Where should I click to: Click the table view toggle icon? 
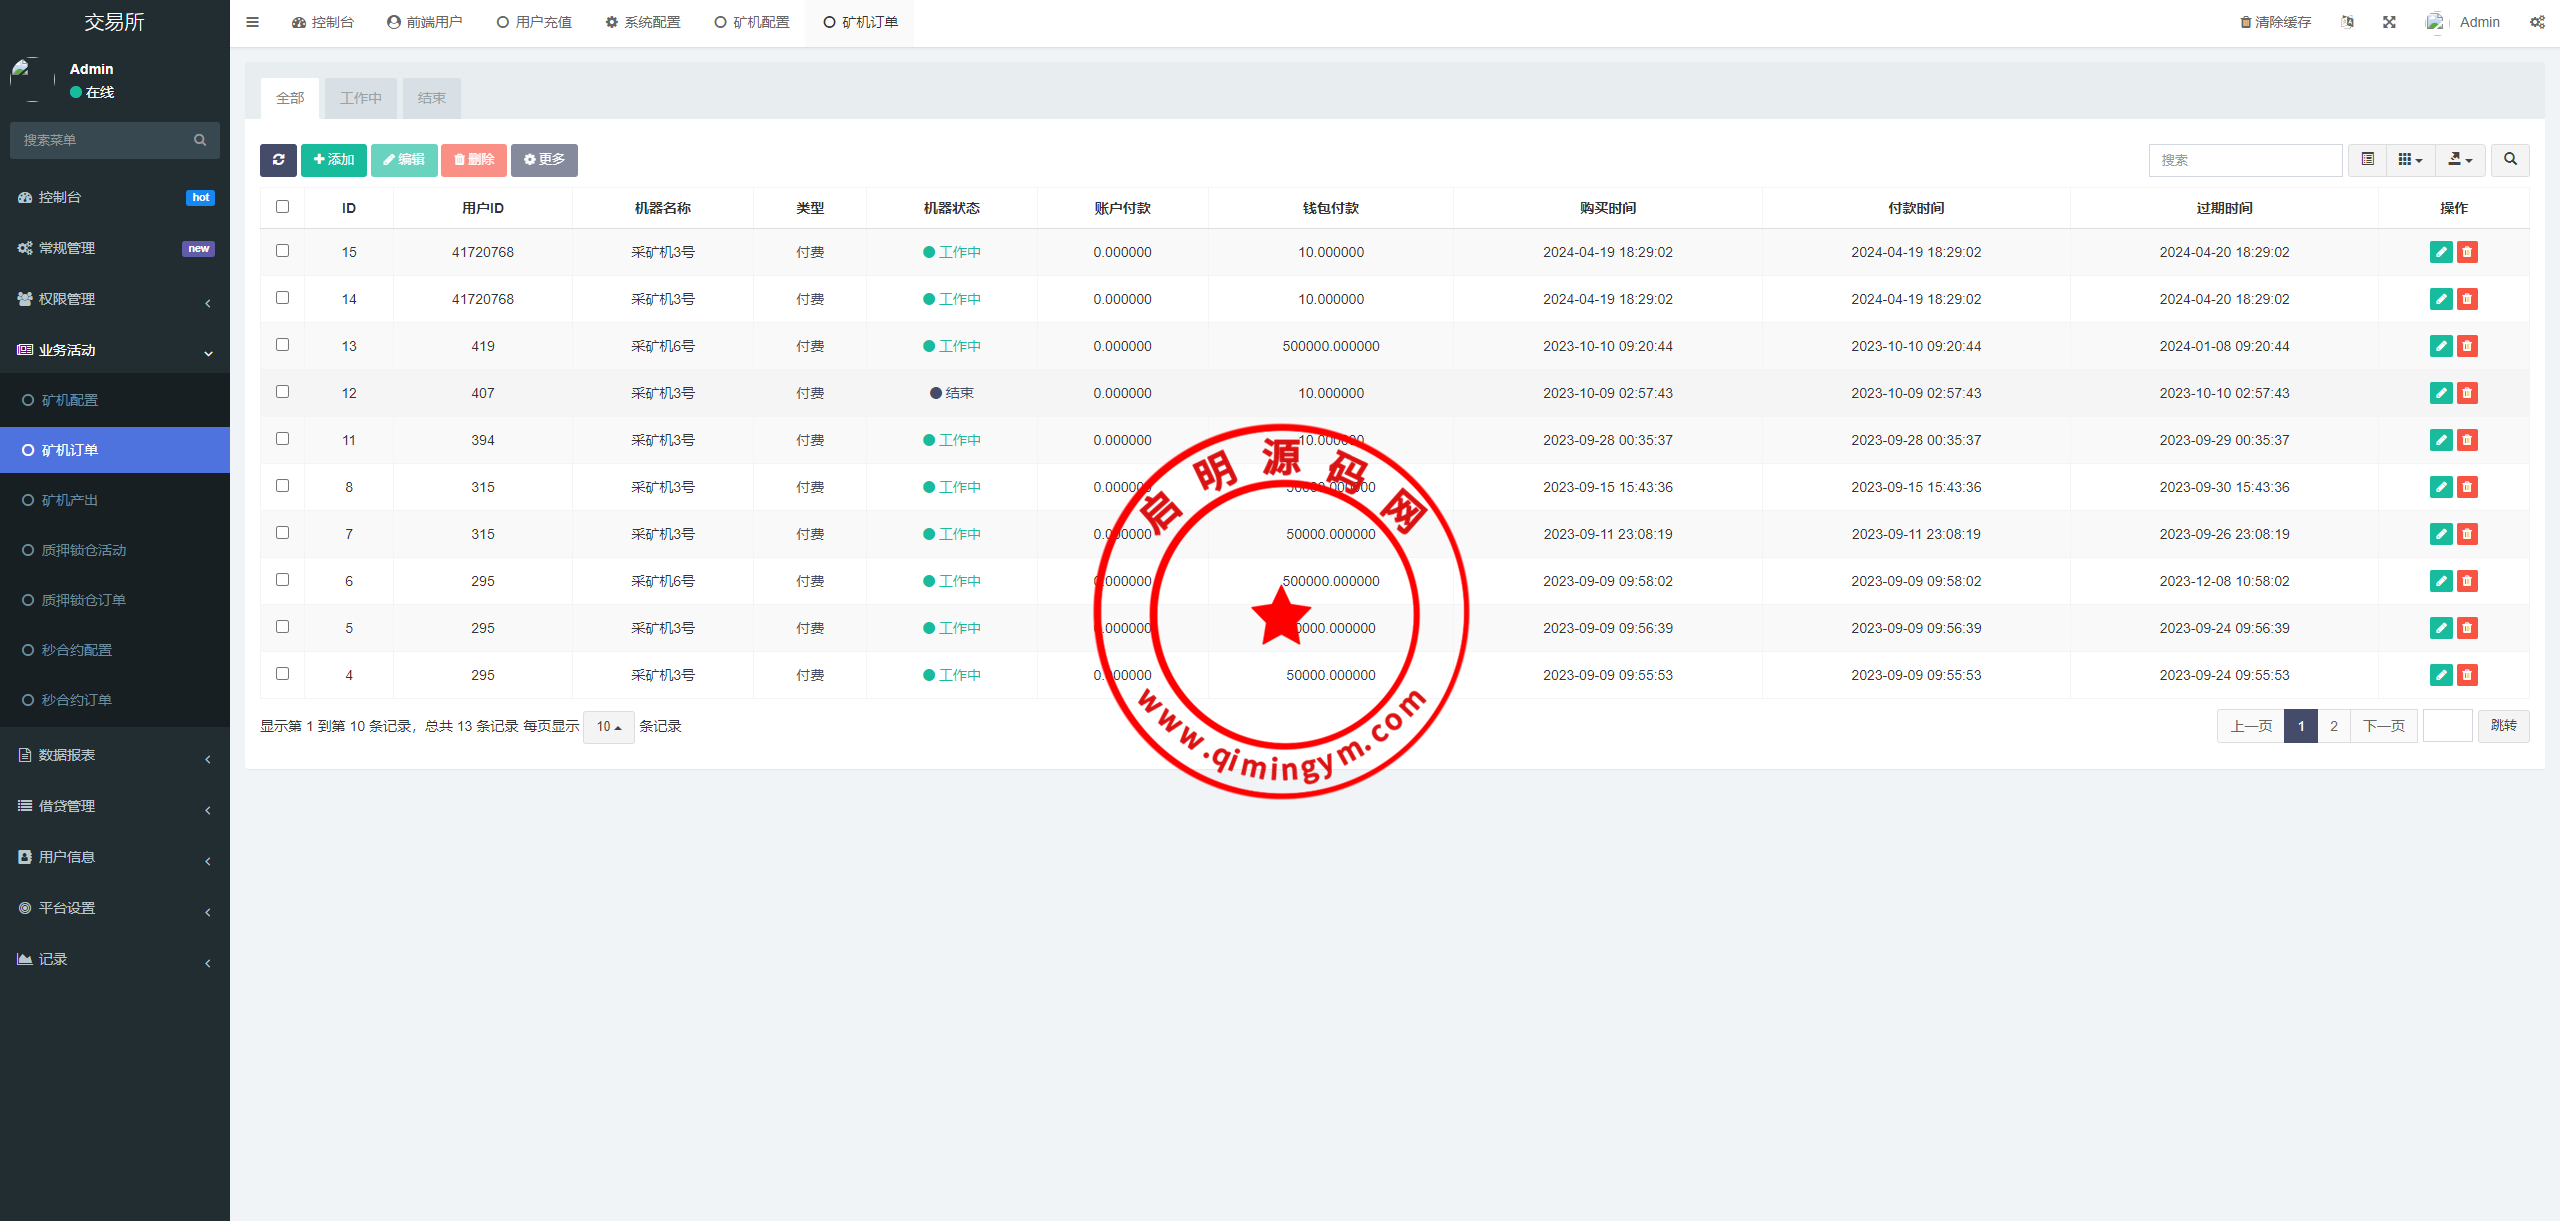[2367, 160]
